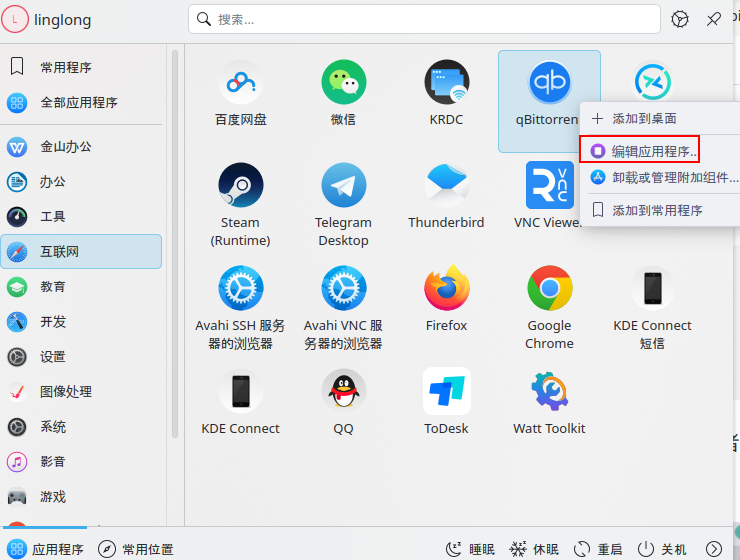The width and height of the screenshot is (740, 560).
Task: Open 百度网盘 app
Action: 240,83
